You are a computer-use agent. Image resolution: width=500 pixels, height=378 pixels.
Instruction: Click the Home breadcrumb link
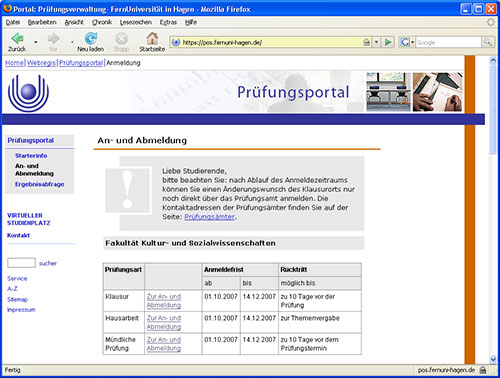click(14, 63)
